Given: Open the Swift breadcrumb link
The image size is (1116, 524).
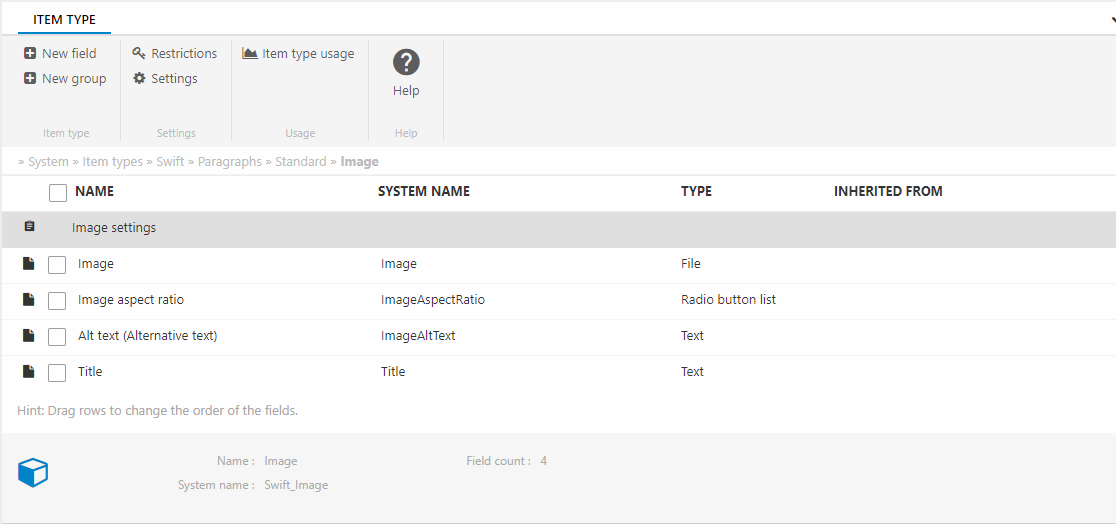Looking at the screenshot, I should pyautogui.click(x=170, y=162).
